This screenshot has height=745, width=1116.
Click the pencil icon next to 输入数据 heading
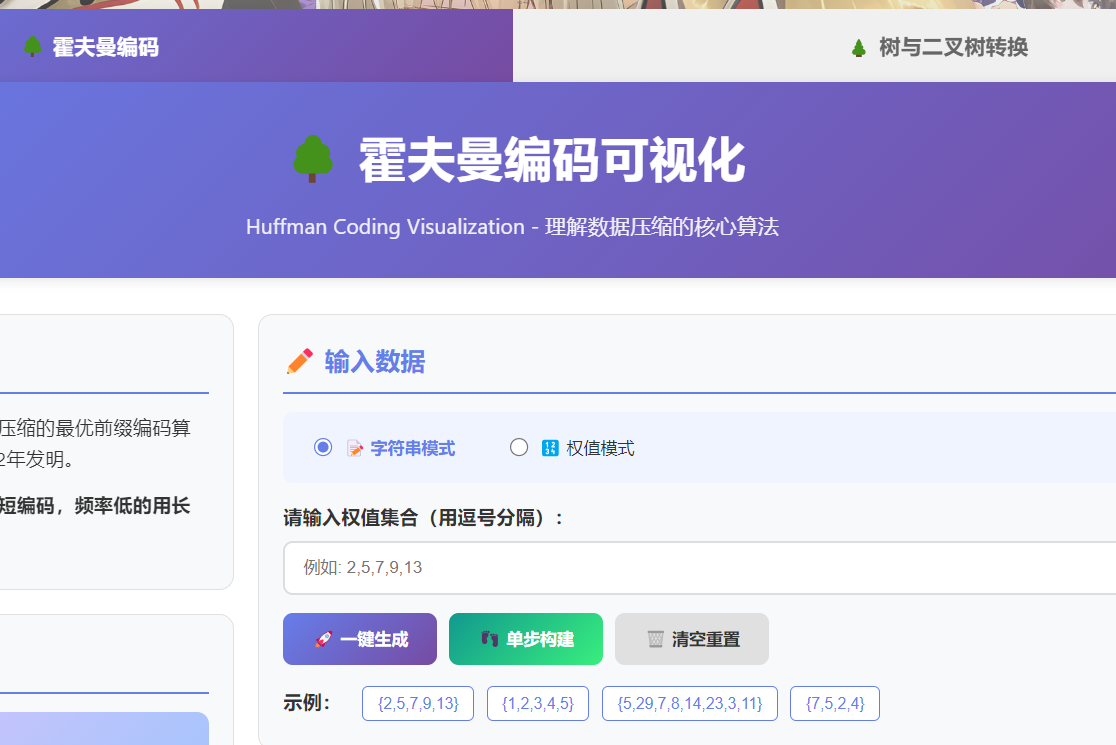tap(299, 363)
